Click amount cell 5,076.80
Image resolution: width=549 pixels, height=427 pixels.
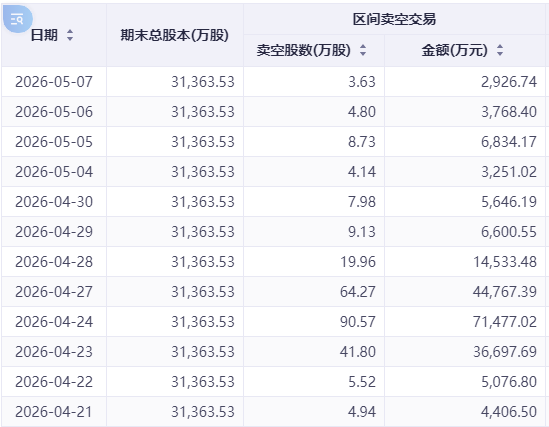coord(509,382)
